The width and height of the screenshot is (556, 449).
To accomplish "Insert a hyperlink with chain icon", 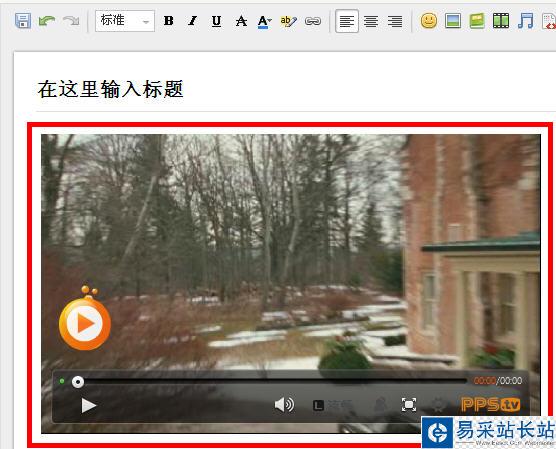I will pyautogui.click(x=313, y=21).
